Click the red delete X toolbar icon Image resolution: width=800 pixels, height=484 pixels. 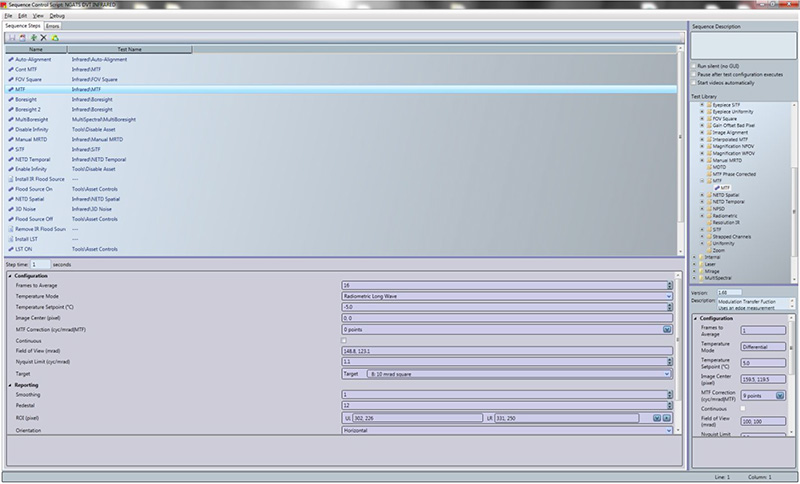[43, 37]
